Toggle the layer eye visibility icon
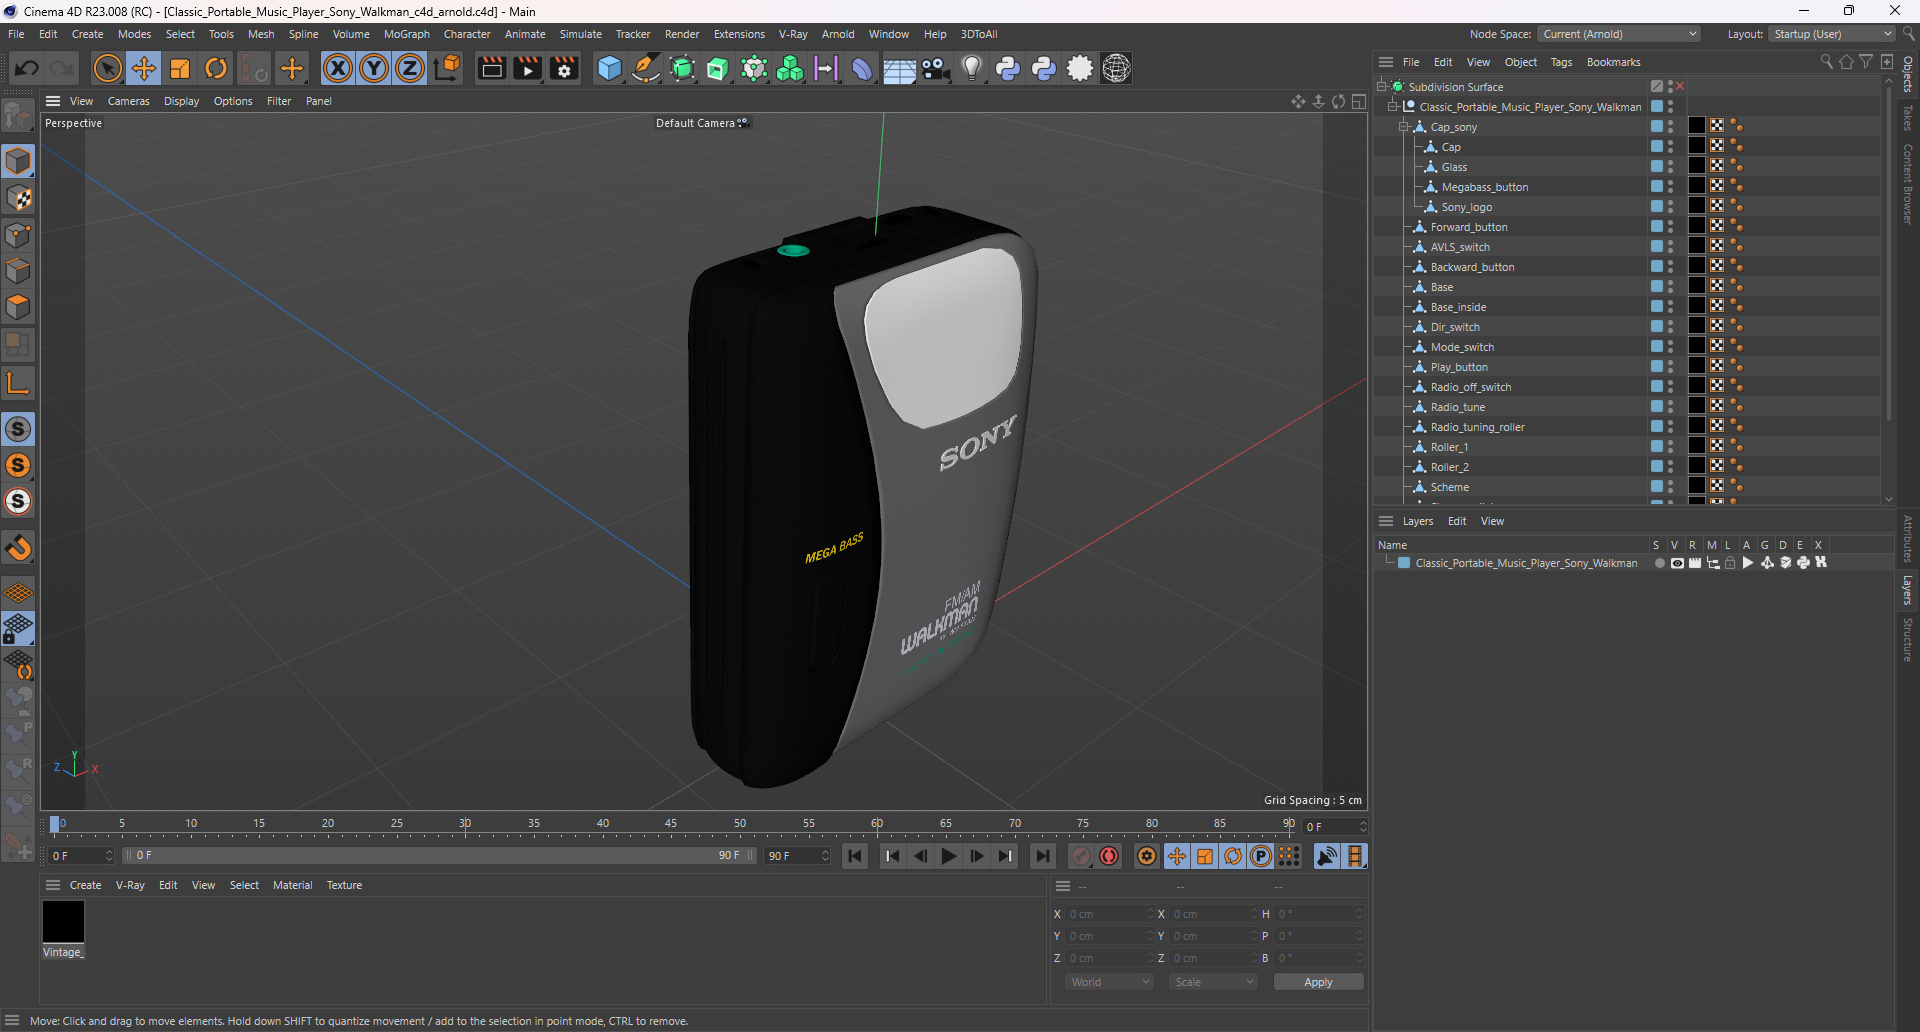This screenshot has width=1920, height=1032. [1677, 563]
